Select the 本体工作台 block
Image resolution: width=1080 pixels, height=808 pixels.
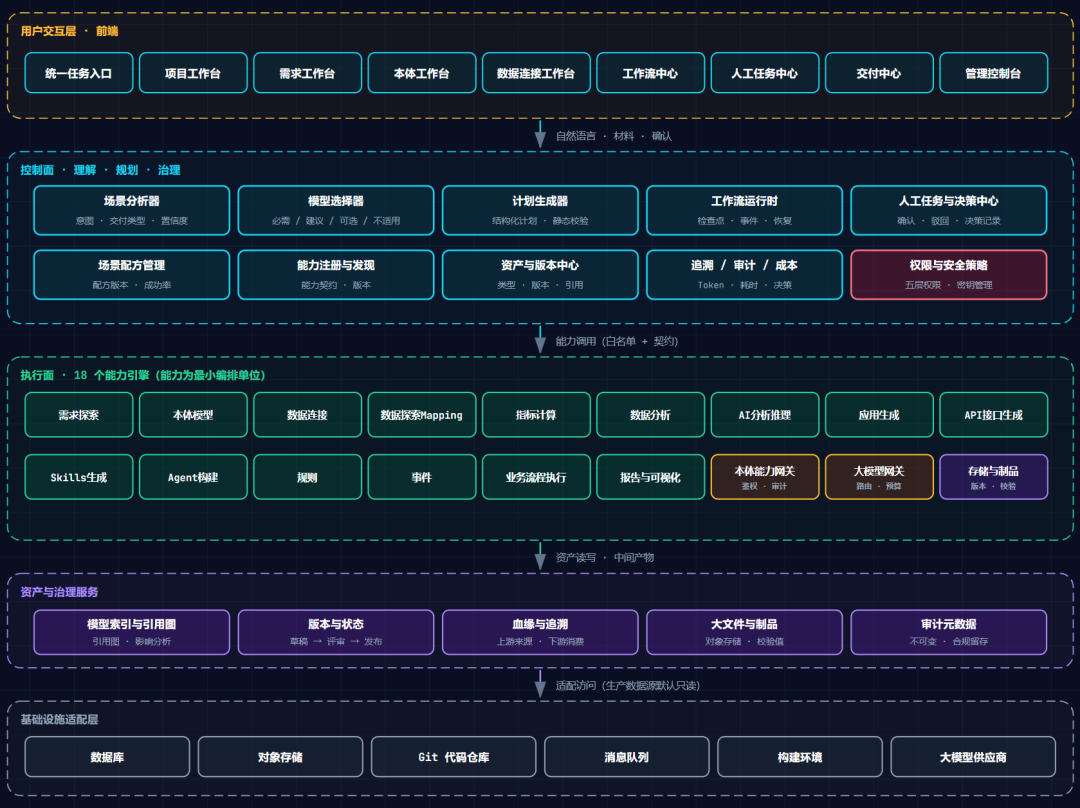pos(422,73)
